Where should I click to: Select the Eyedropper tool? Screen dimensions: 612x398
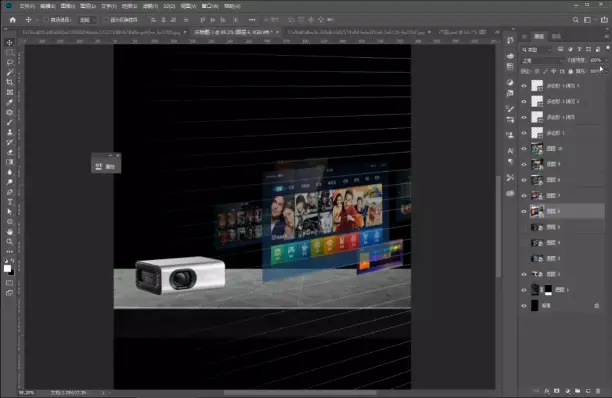pyautogui.click(x=10, y=102)
